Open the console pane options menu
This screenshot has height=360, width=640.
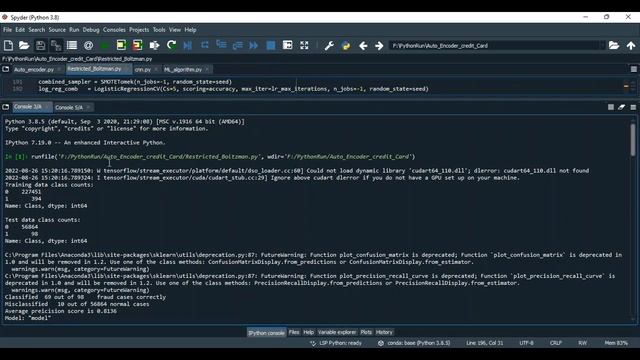633,107
